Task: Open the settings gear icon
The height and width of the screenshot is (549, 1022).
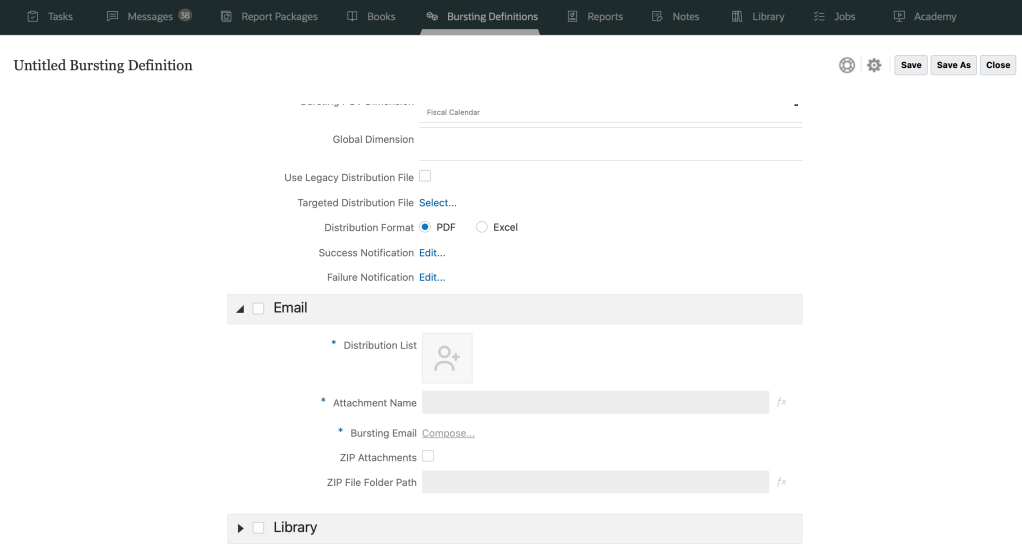Action: pyautogui.click(x=874, y=65)
